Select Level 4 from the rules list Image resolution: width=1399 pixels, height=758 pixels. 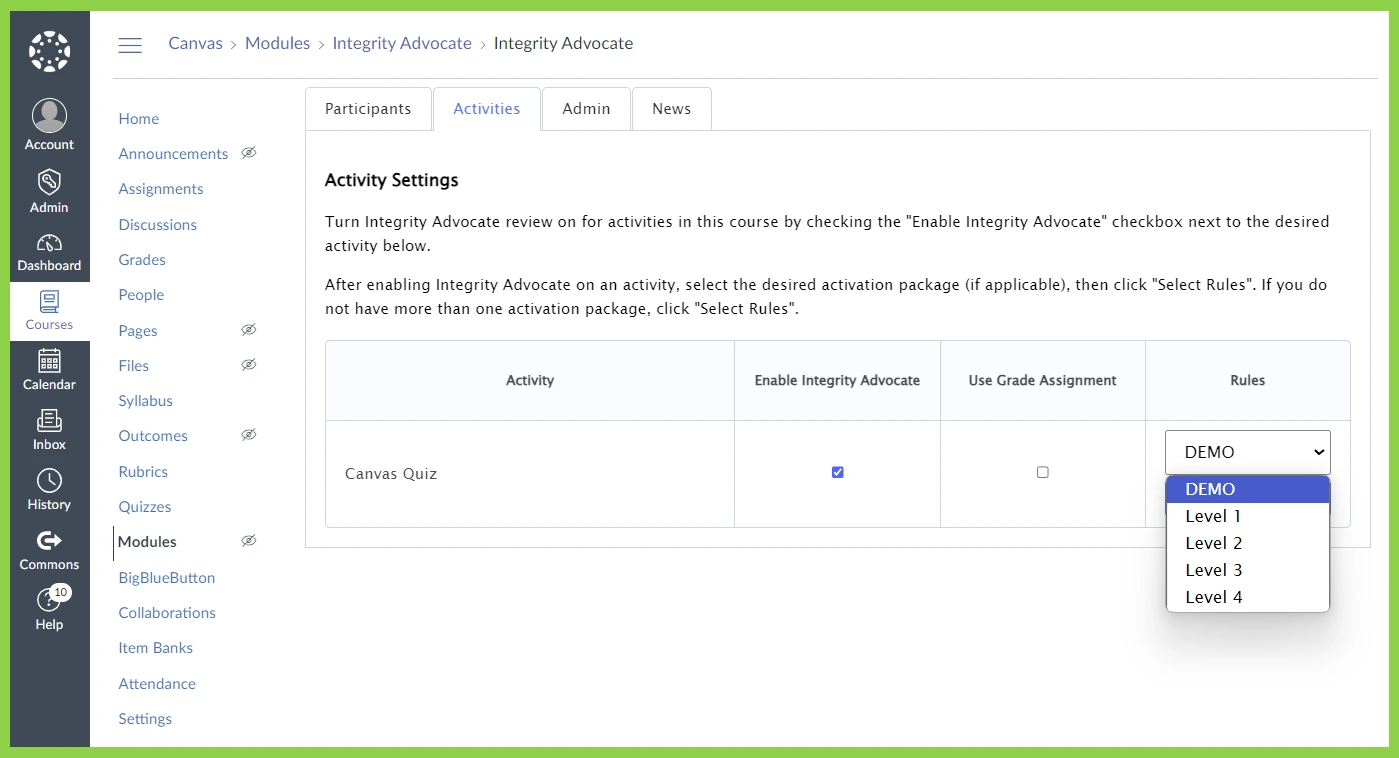(x=1248, y=597)
